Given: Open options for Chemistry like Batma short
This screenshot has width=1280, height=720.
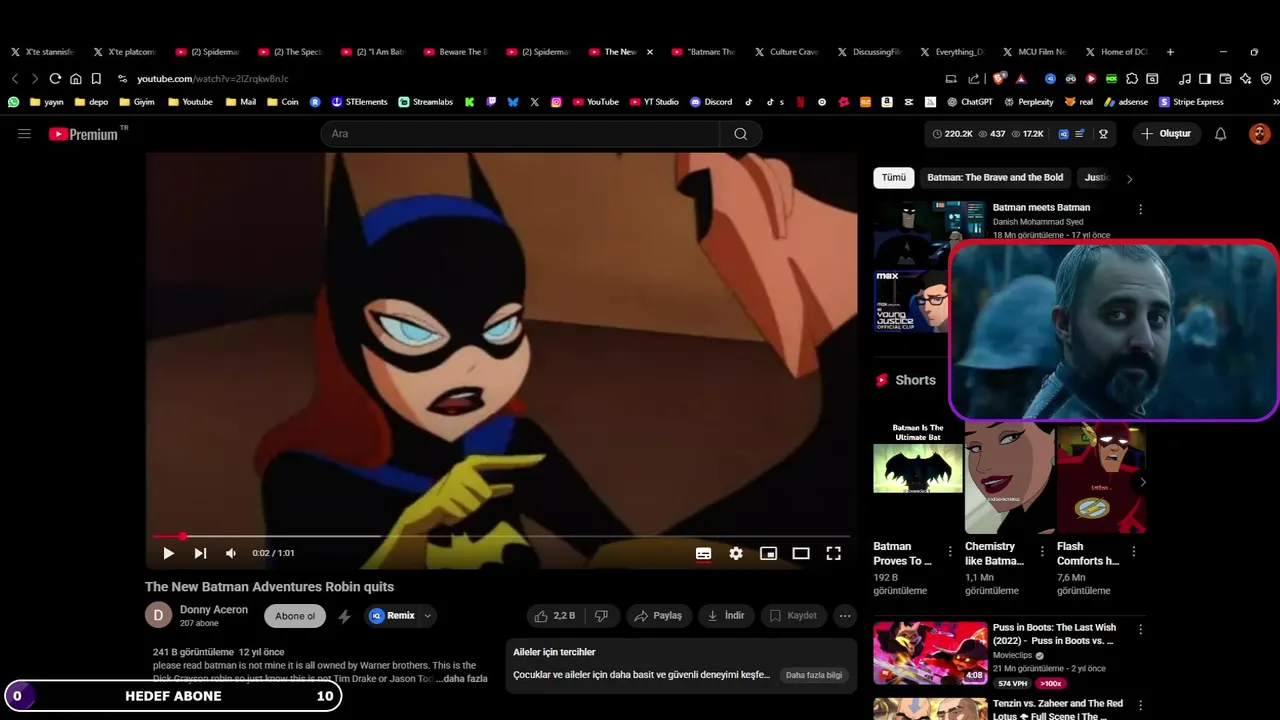Looking at the screenshot, I should coord(1042,551).
